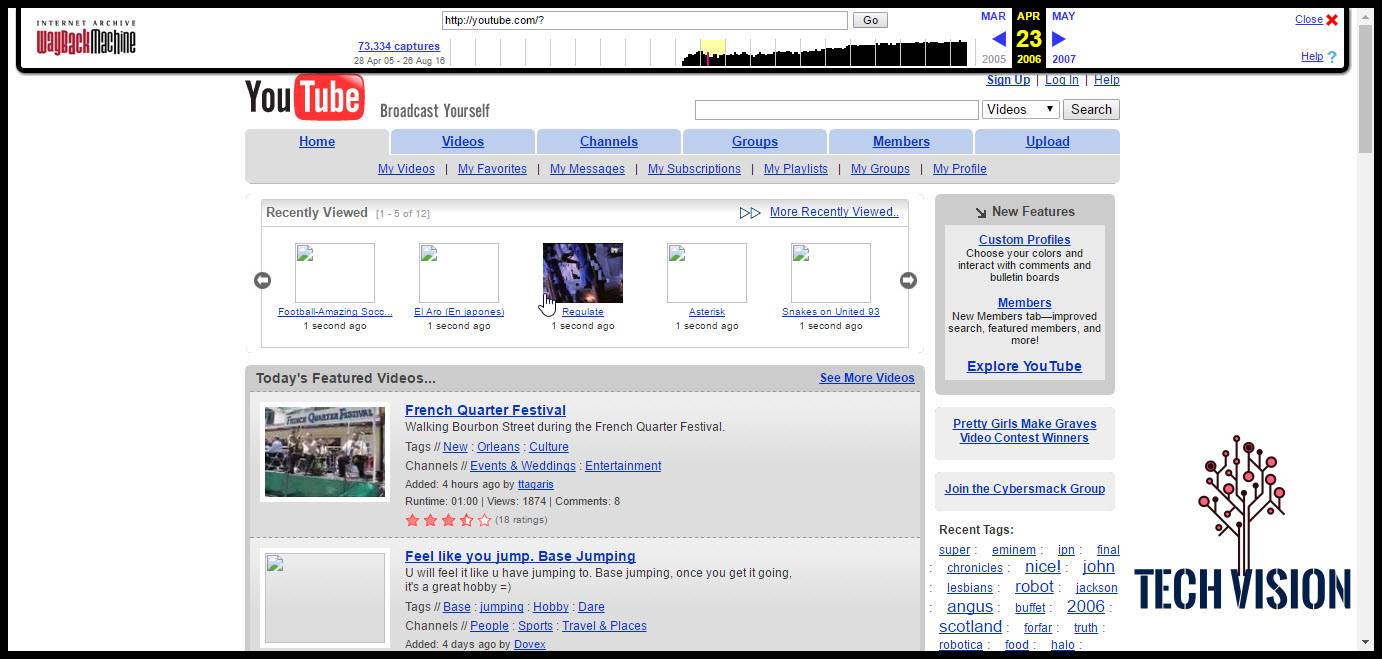Open My Messages submenu link
The width and height of the screenshot is (1382, 659).
(587, 169)
